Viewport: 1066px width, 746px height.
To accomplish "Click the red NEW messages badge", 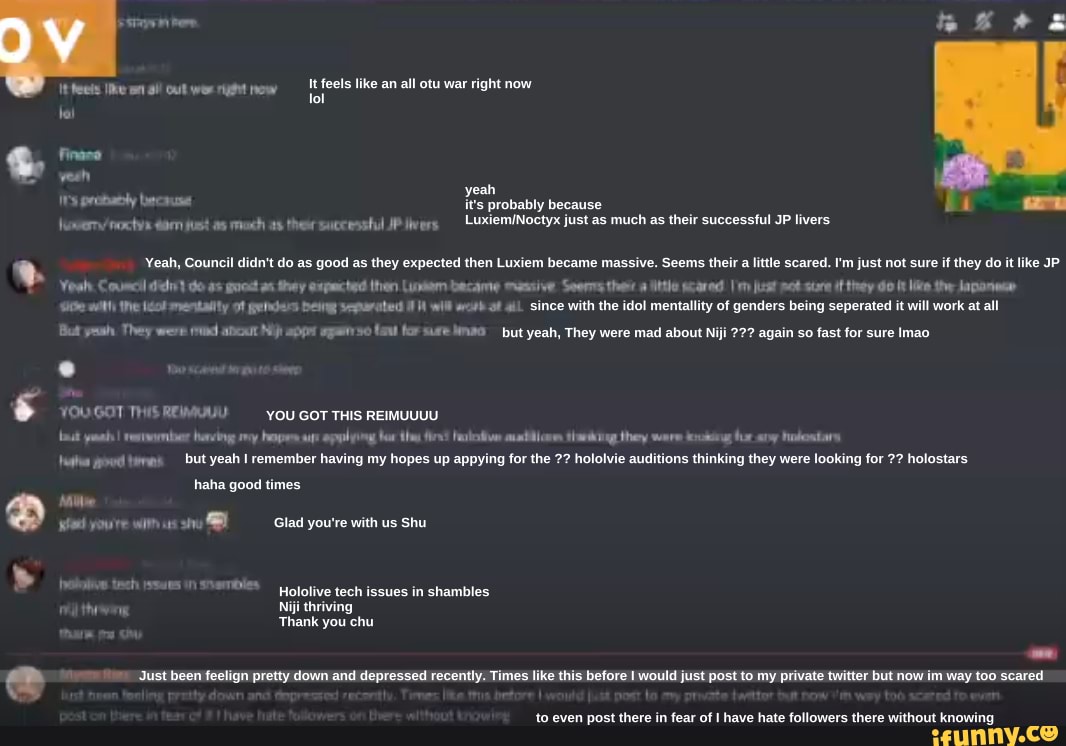I will pyautogui.click(x=1042, y=653).
